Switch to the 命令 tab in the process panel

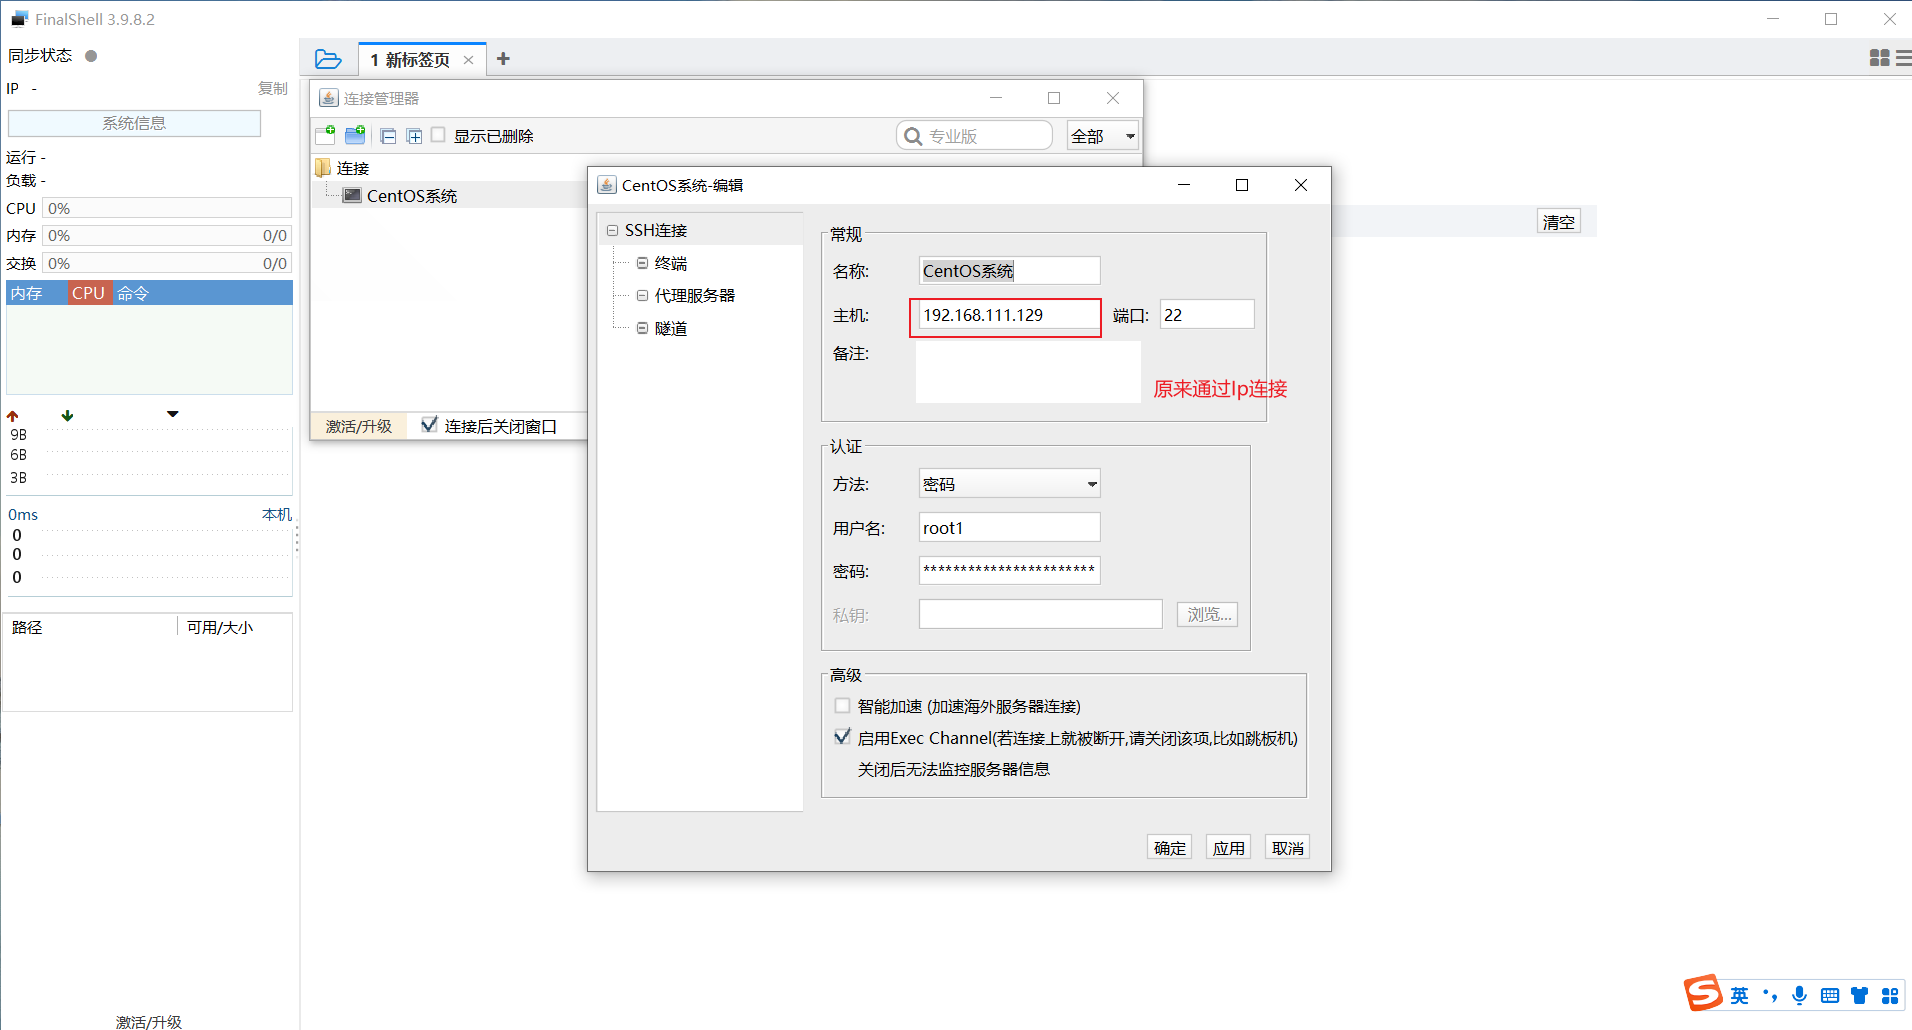tap(132, 293)
